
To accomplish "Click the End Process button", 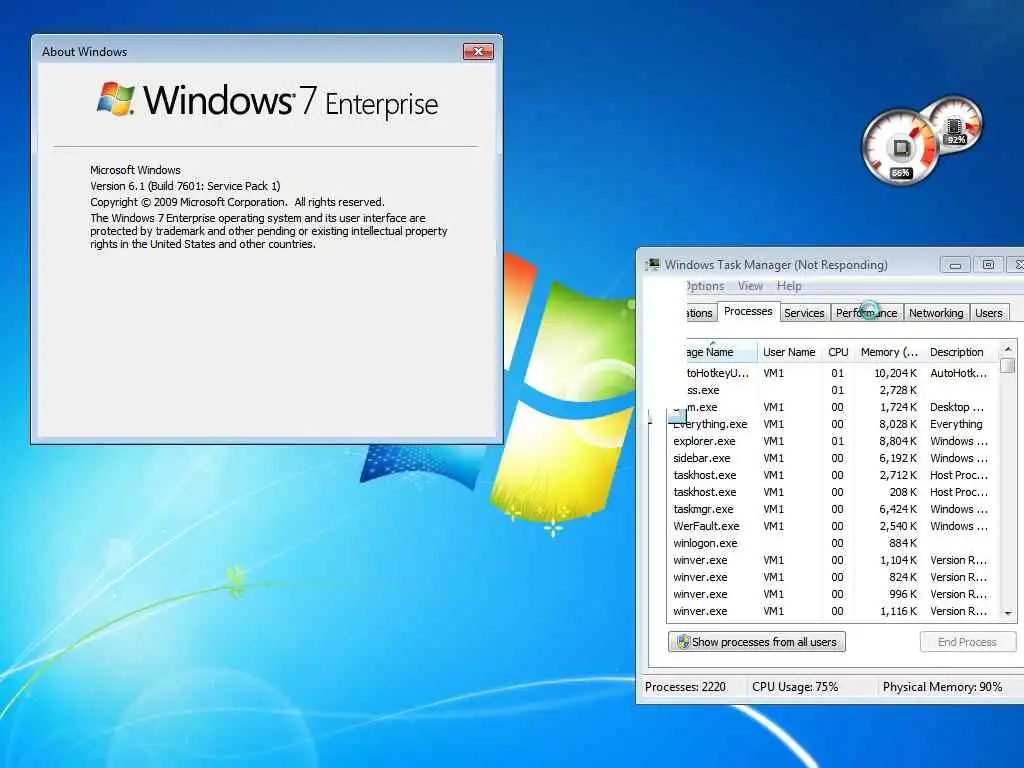I will tap(967, 641).
